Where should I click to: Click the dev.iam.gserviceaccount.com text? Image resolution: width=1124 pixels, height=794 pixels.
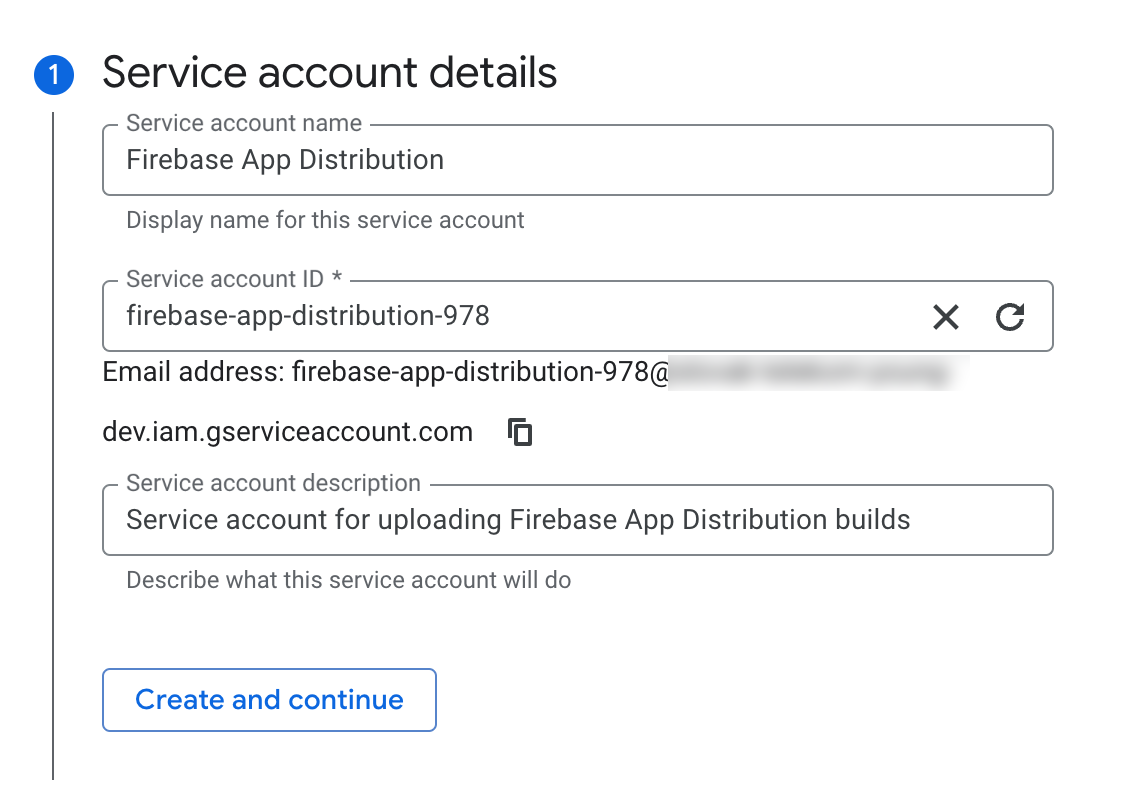coord(287,432)
